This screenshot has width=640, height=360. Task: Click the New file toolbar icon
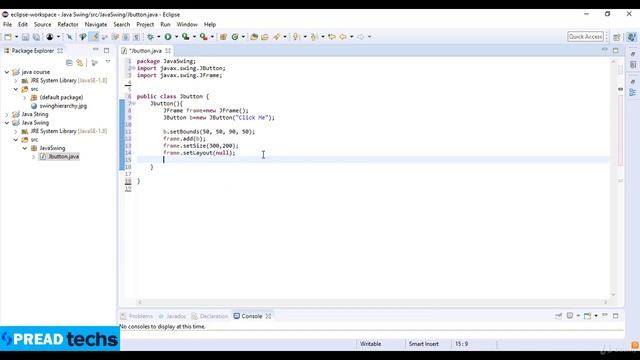click(8, 37)
